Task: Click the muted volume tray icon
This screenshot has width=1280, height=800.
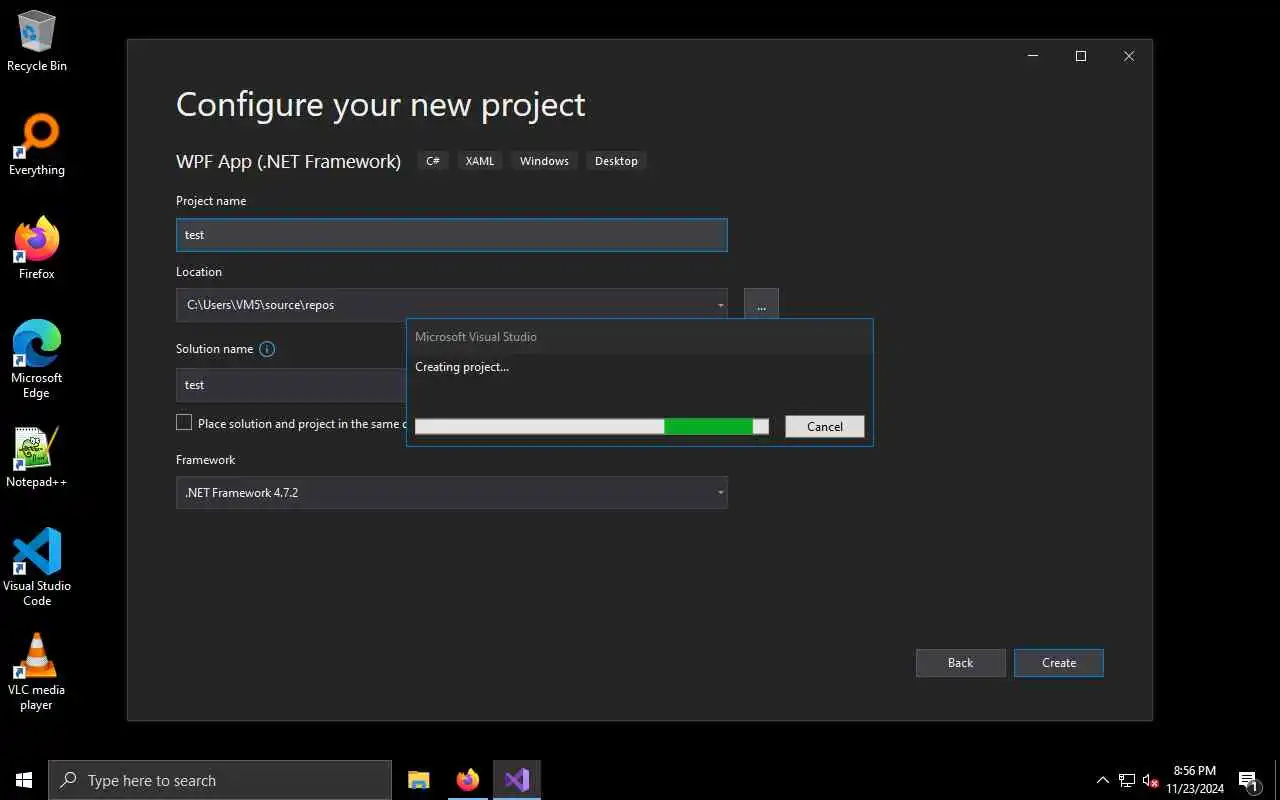Action: (1150, 780)
